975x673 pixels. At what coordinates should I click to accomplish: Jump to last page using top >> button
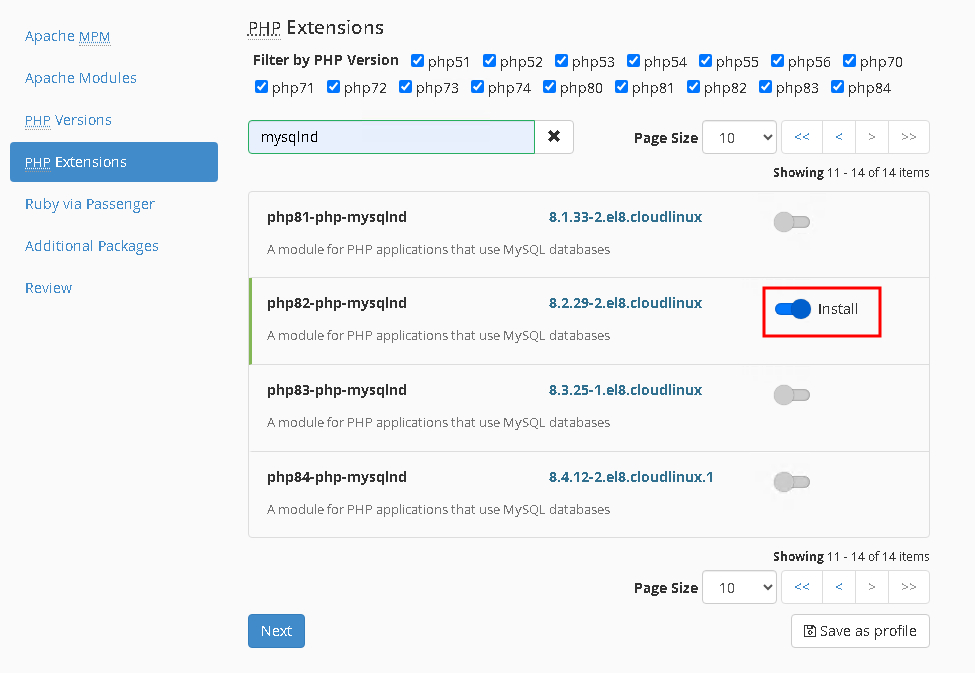908,137
